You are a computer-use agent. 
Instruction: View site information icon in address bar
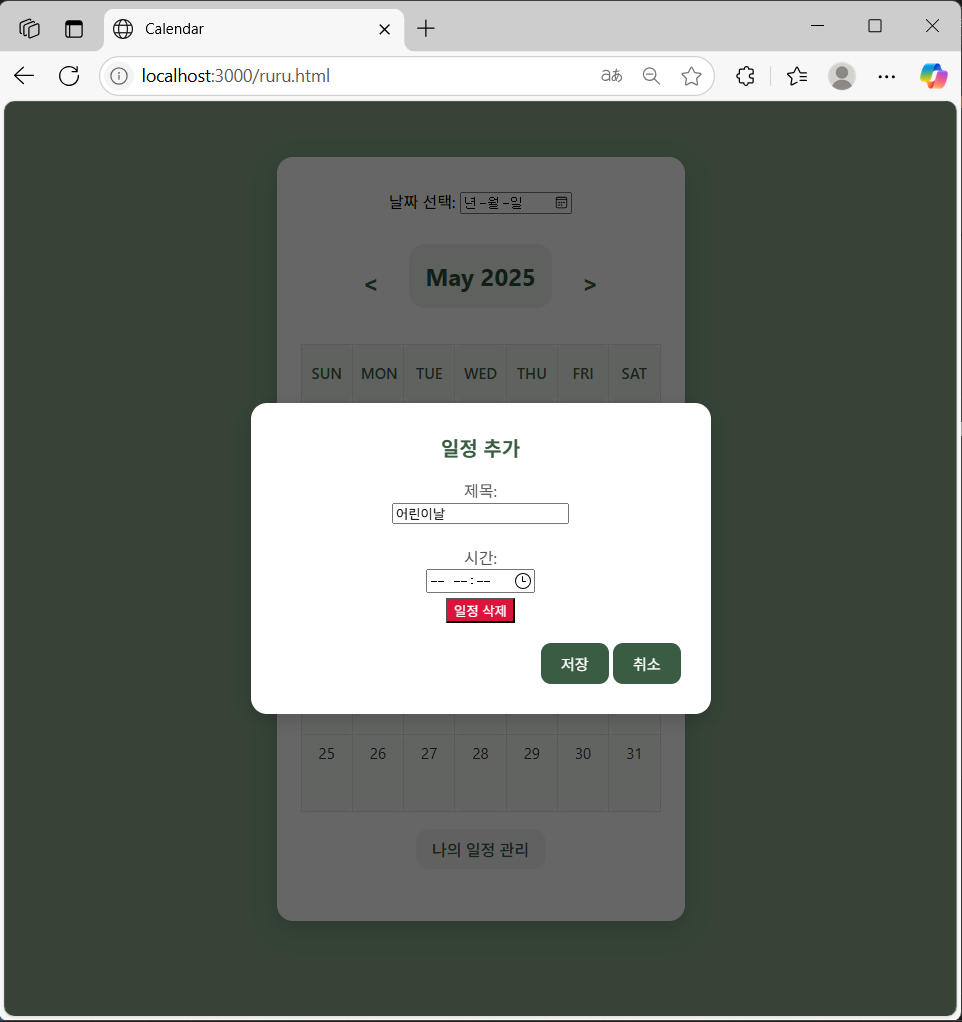point(119,76)
